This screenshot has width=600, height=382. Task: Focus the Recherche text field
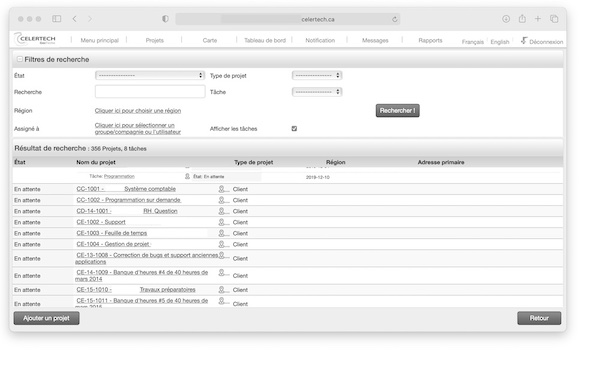click(x=150, y=91)
